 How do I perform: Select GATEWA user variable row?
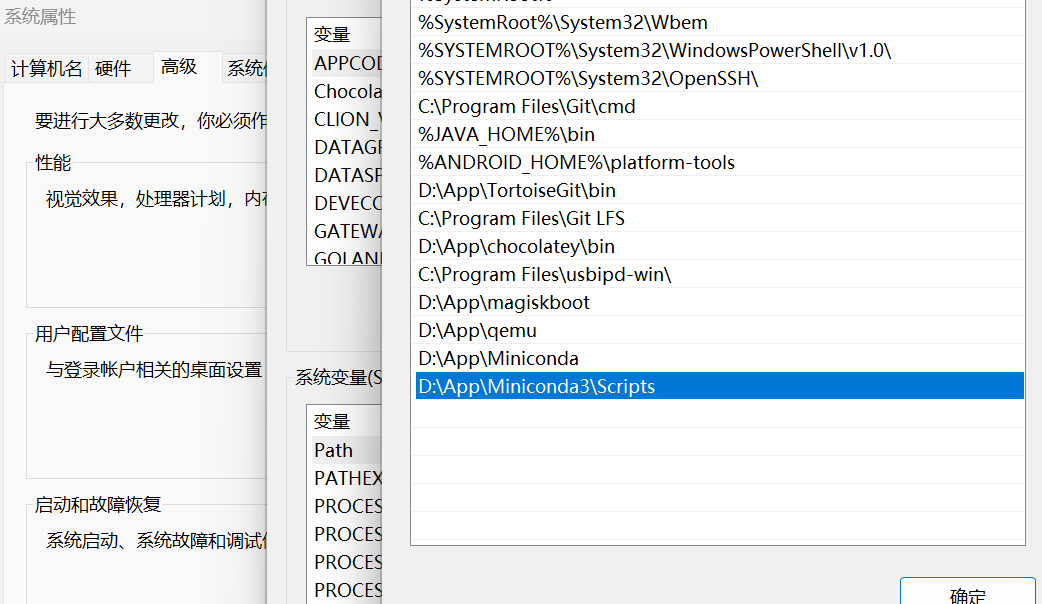click(345, 231)
